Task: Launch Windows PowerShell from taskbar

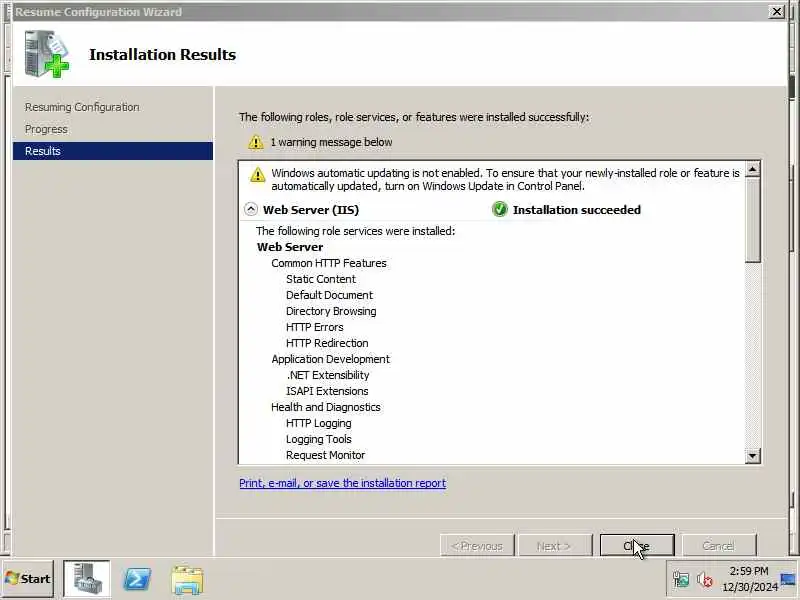Action: click(137, 580)
